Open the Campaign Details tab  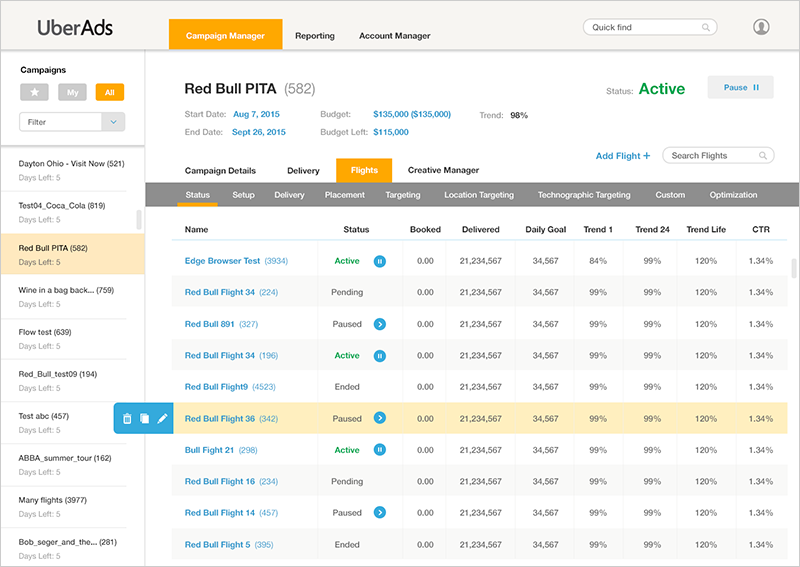click(x=220, y=170)
